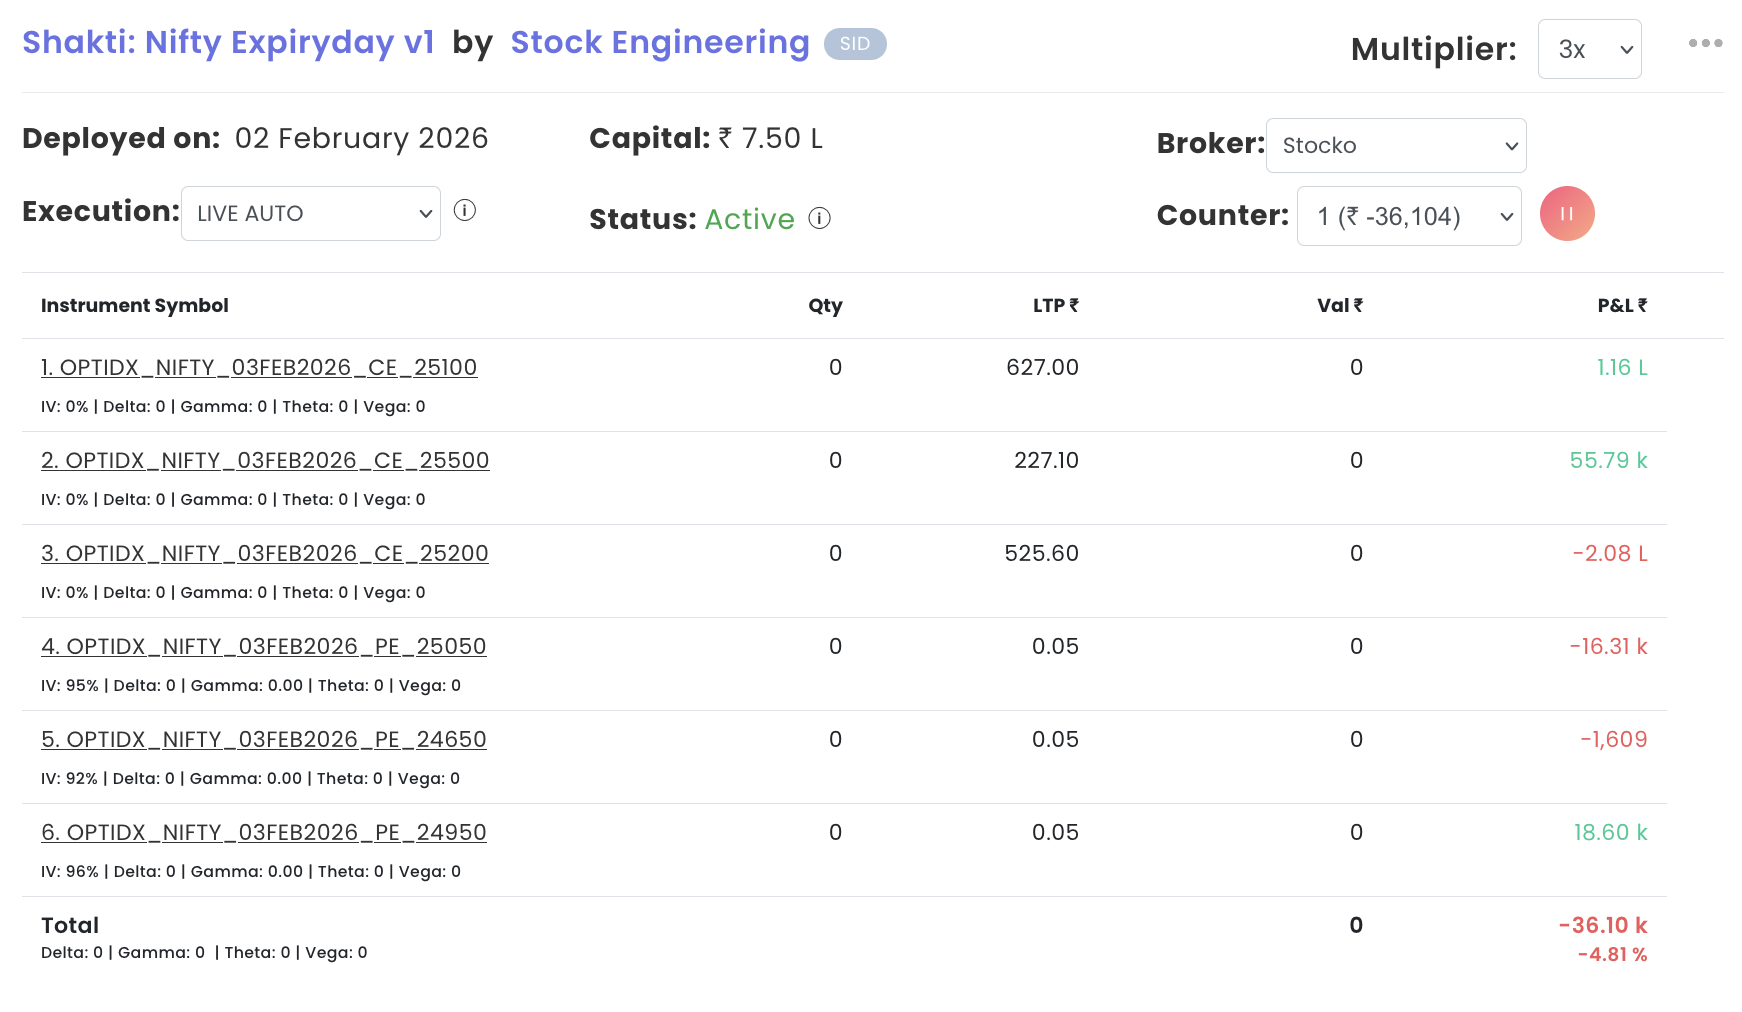
Task: Pause the strategy with the red button
Action: tap(1566, 214)
